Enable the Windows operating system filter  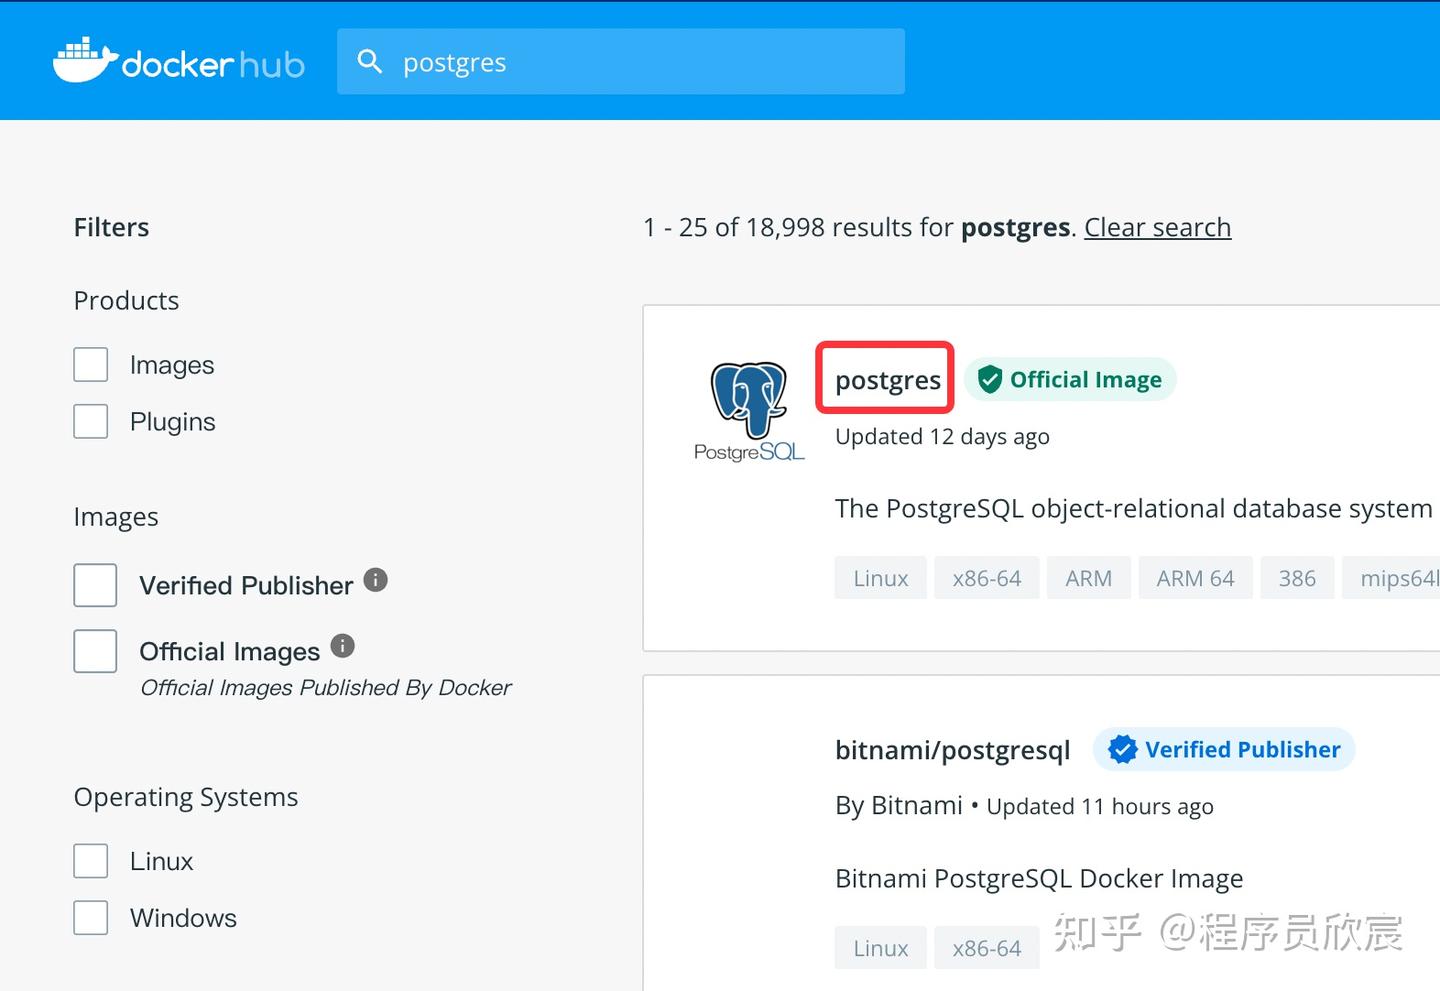(90, 917)
